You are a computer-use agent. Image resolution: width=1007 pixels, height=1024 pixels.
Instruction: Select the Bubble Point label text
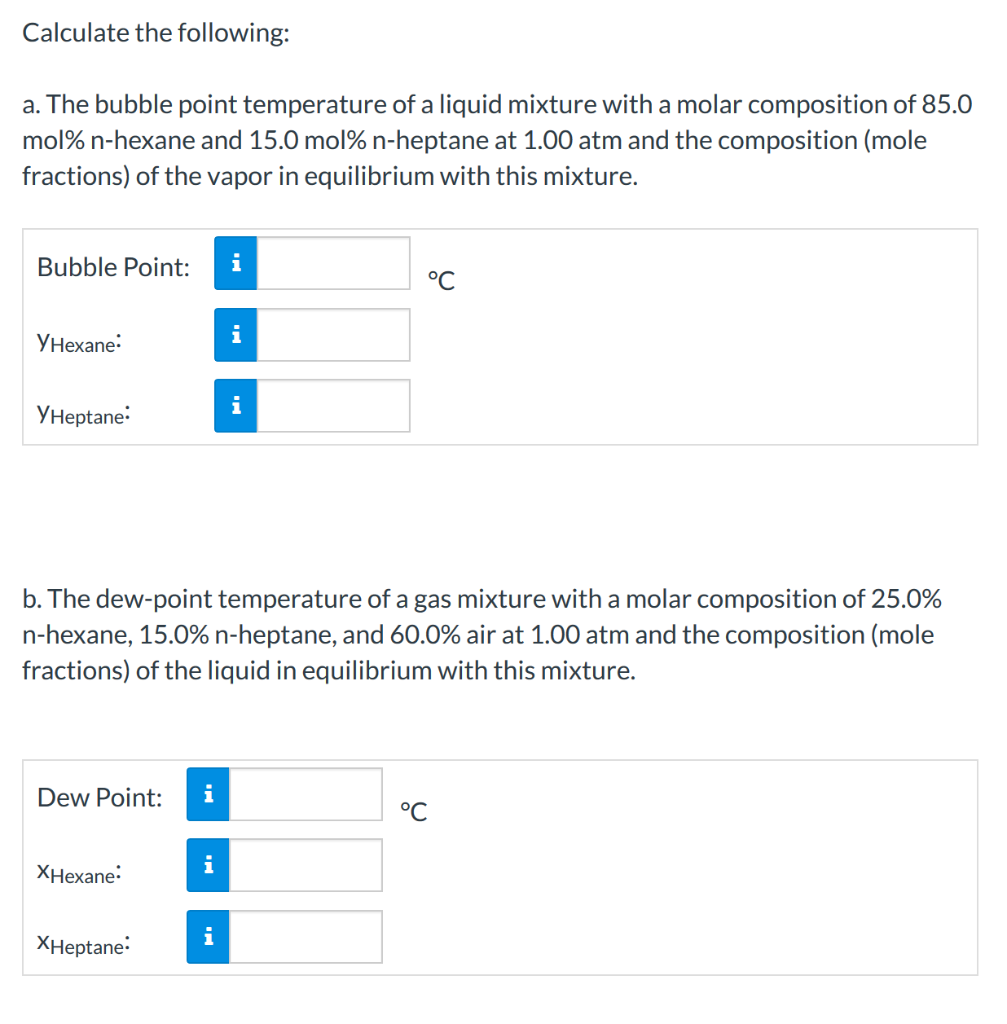point(112,267)
